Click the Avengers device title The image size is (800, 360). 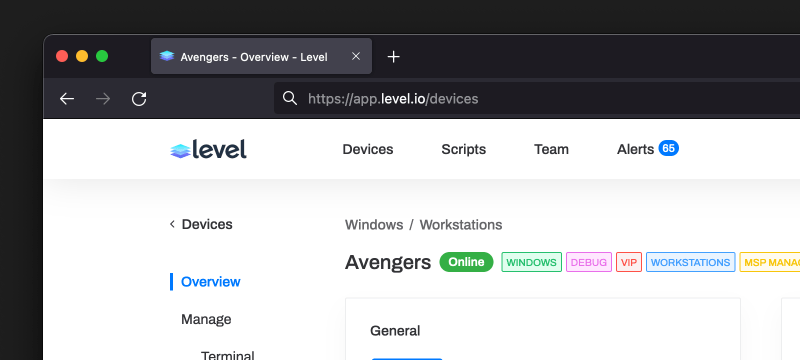coord(388,263)
